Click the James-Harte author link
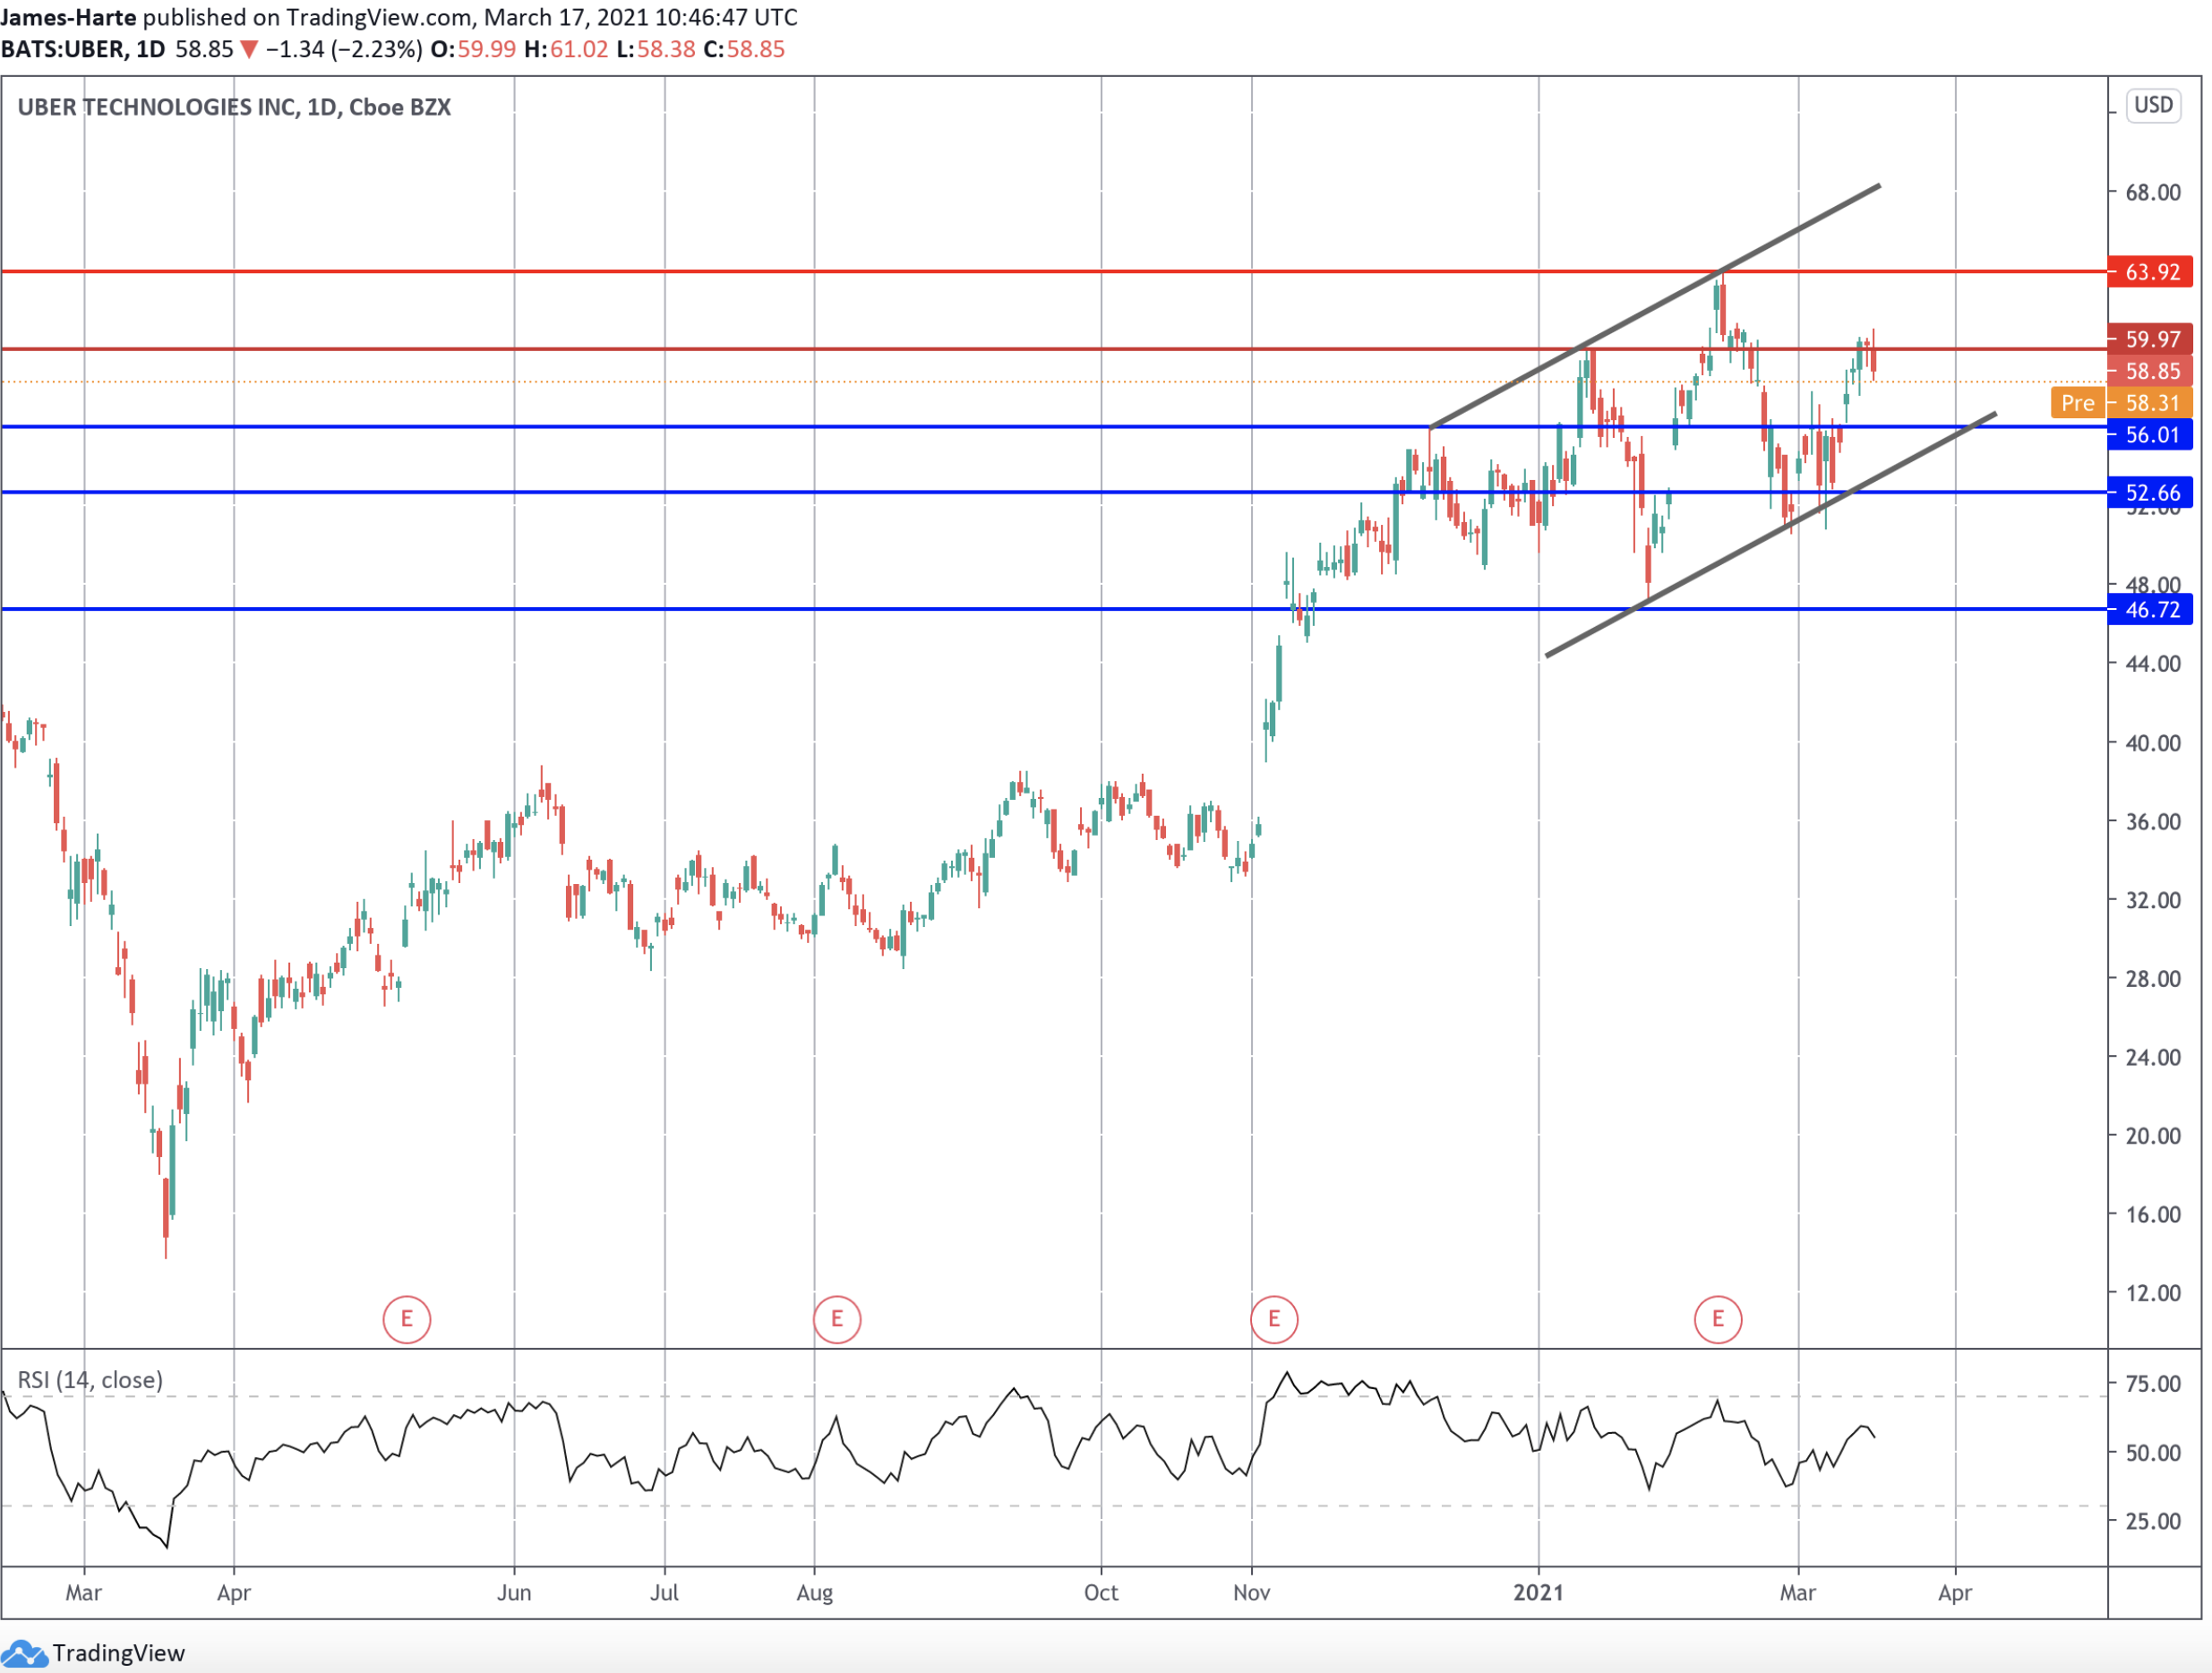The height and width of the screenshot is (1673, 2212). pos(68,17)
